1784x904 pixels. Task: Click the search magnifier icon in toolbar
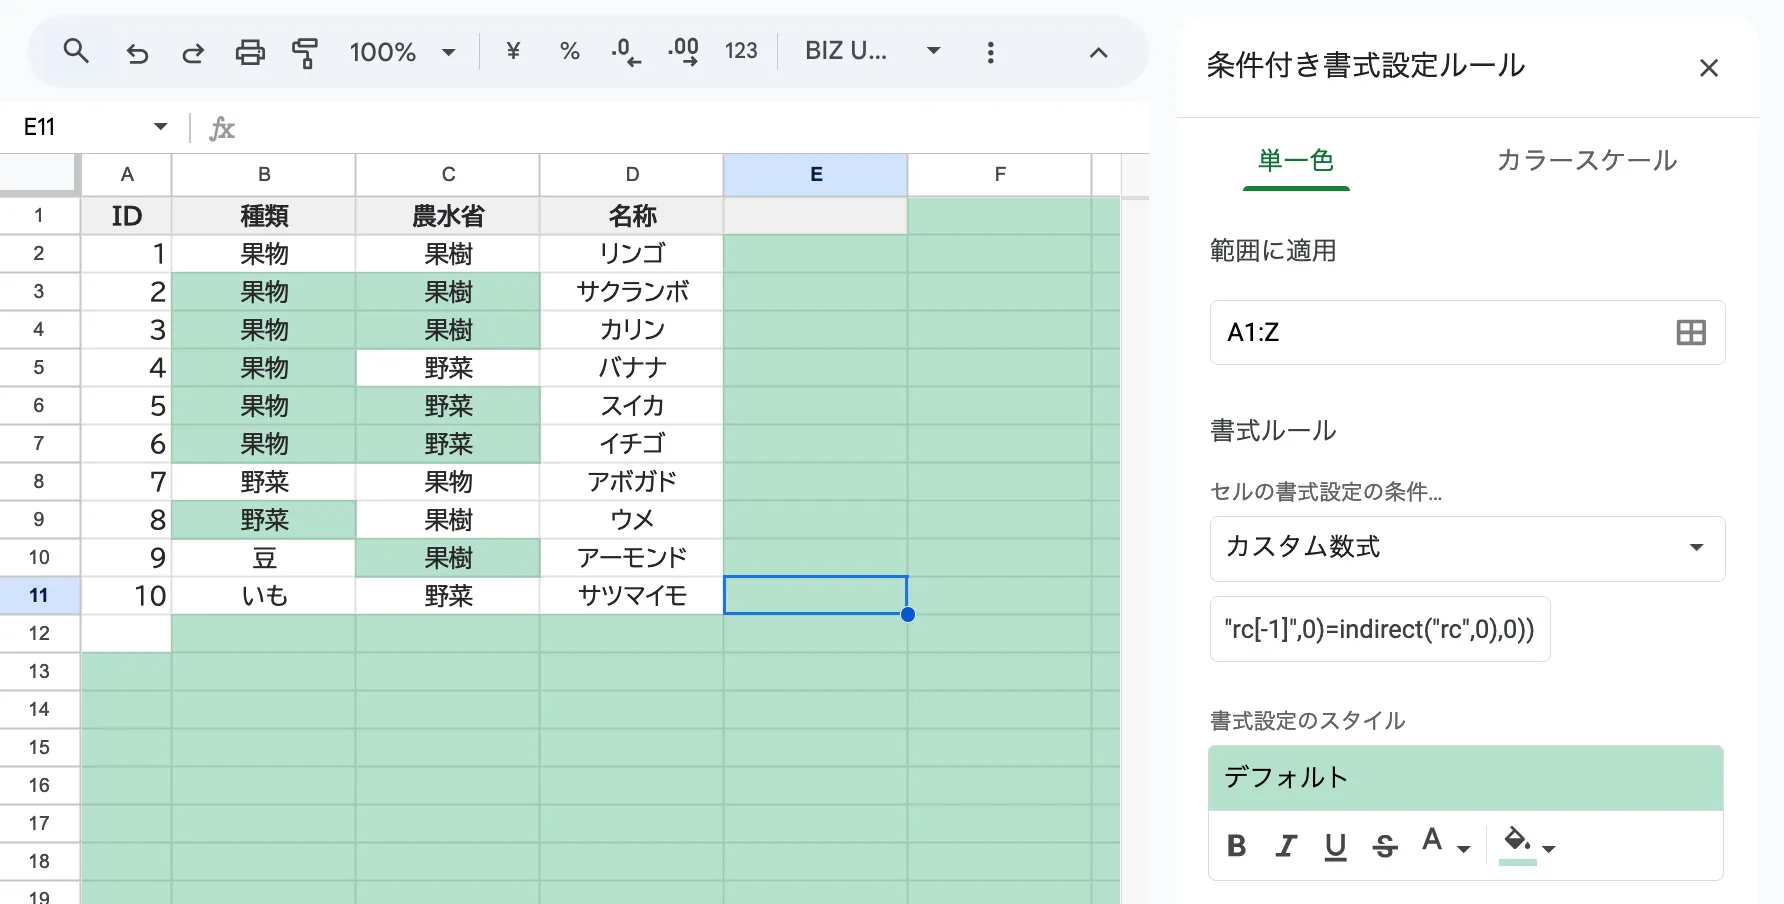(76, 51)
